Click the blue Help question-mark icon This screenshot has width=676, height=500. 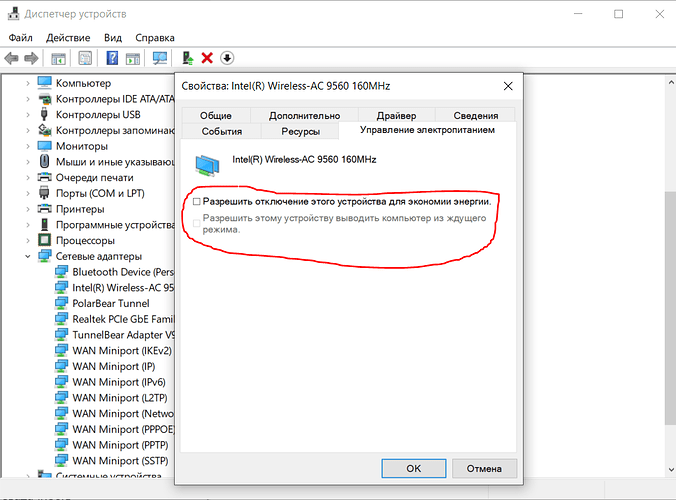coord(112,58)
